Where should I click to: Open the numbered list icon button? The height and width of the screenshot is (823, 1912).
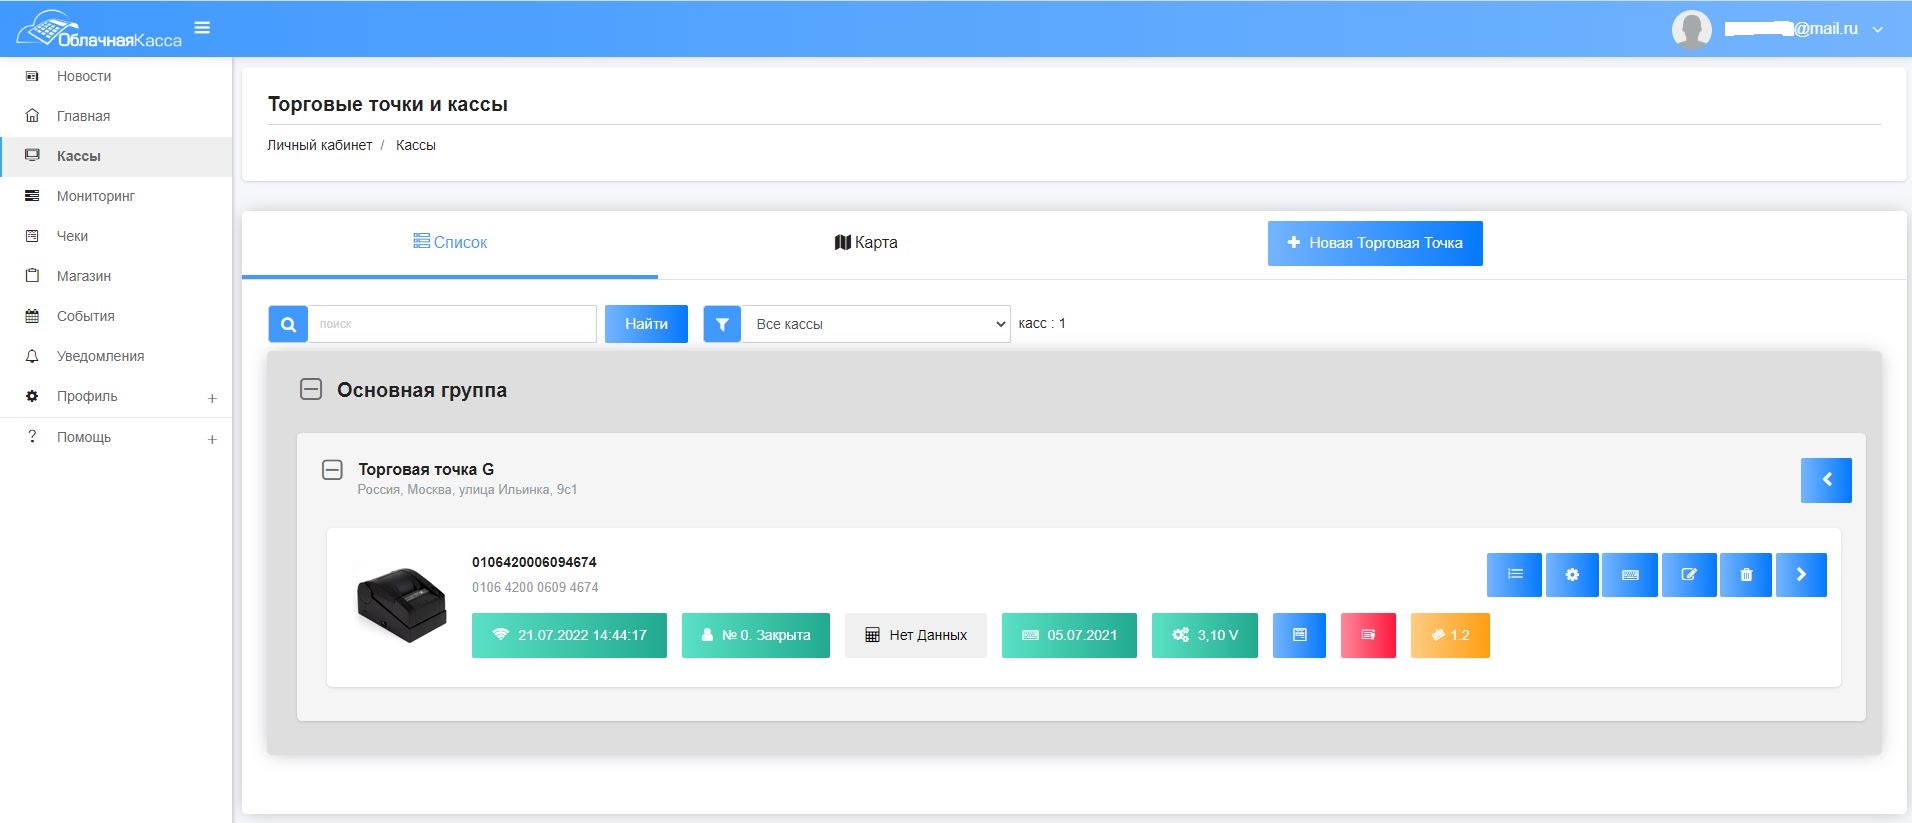click(x=1514, y=575)
